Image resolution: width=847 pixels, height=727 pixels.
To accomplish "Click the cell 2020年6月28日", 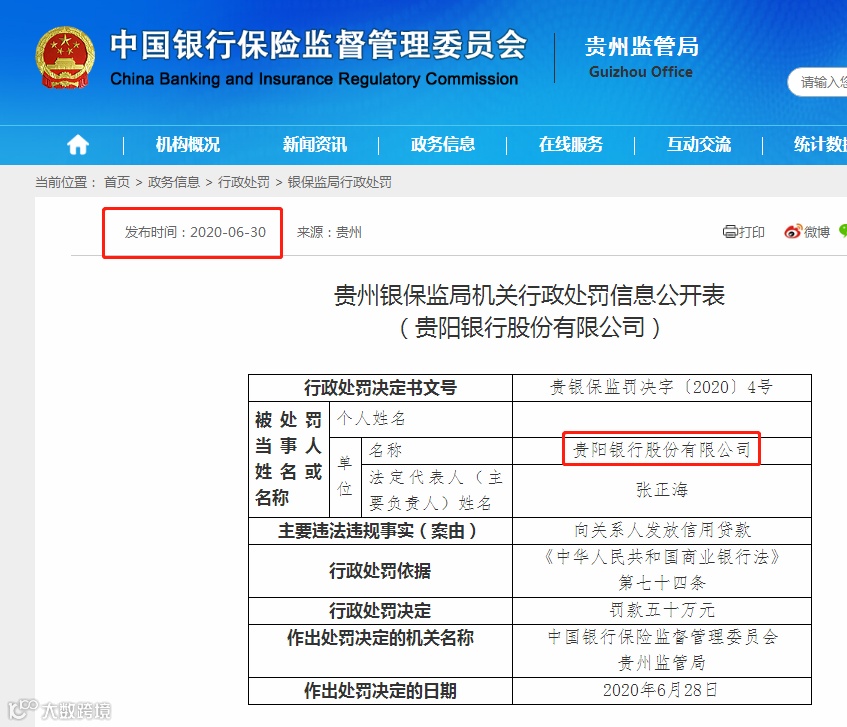I will coord(662,690).
